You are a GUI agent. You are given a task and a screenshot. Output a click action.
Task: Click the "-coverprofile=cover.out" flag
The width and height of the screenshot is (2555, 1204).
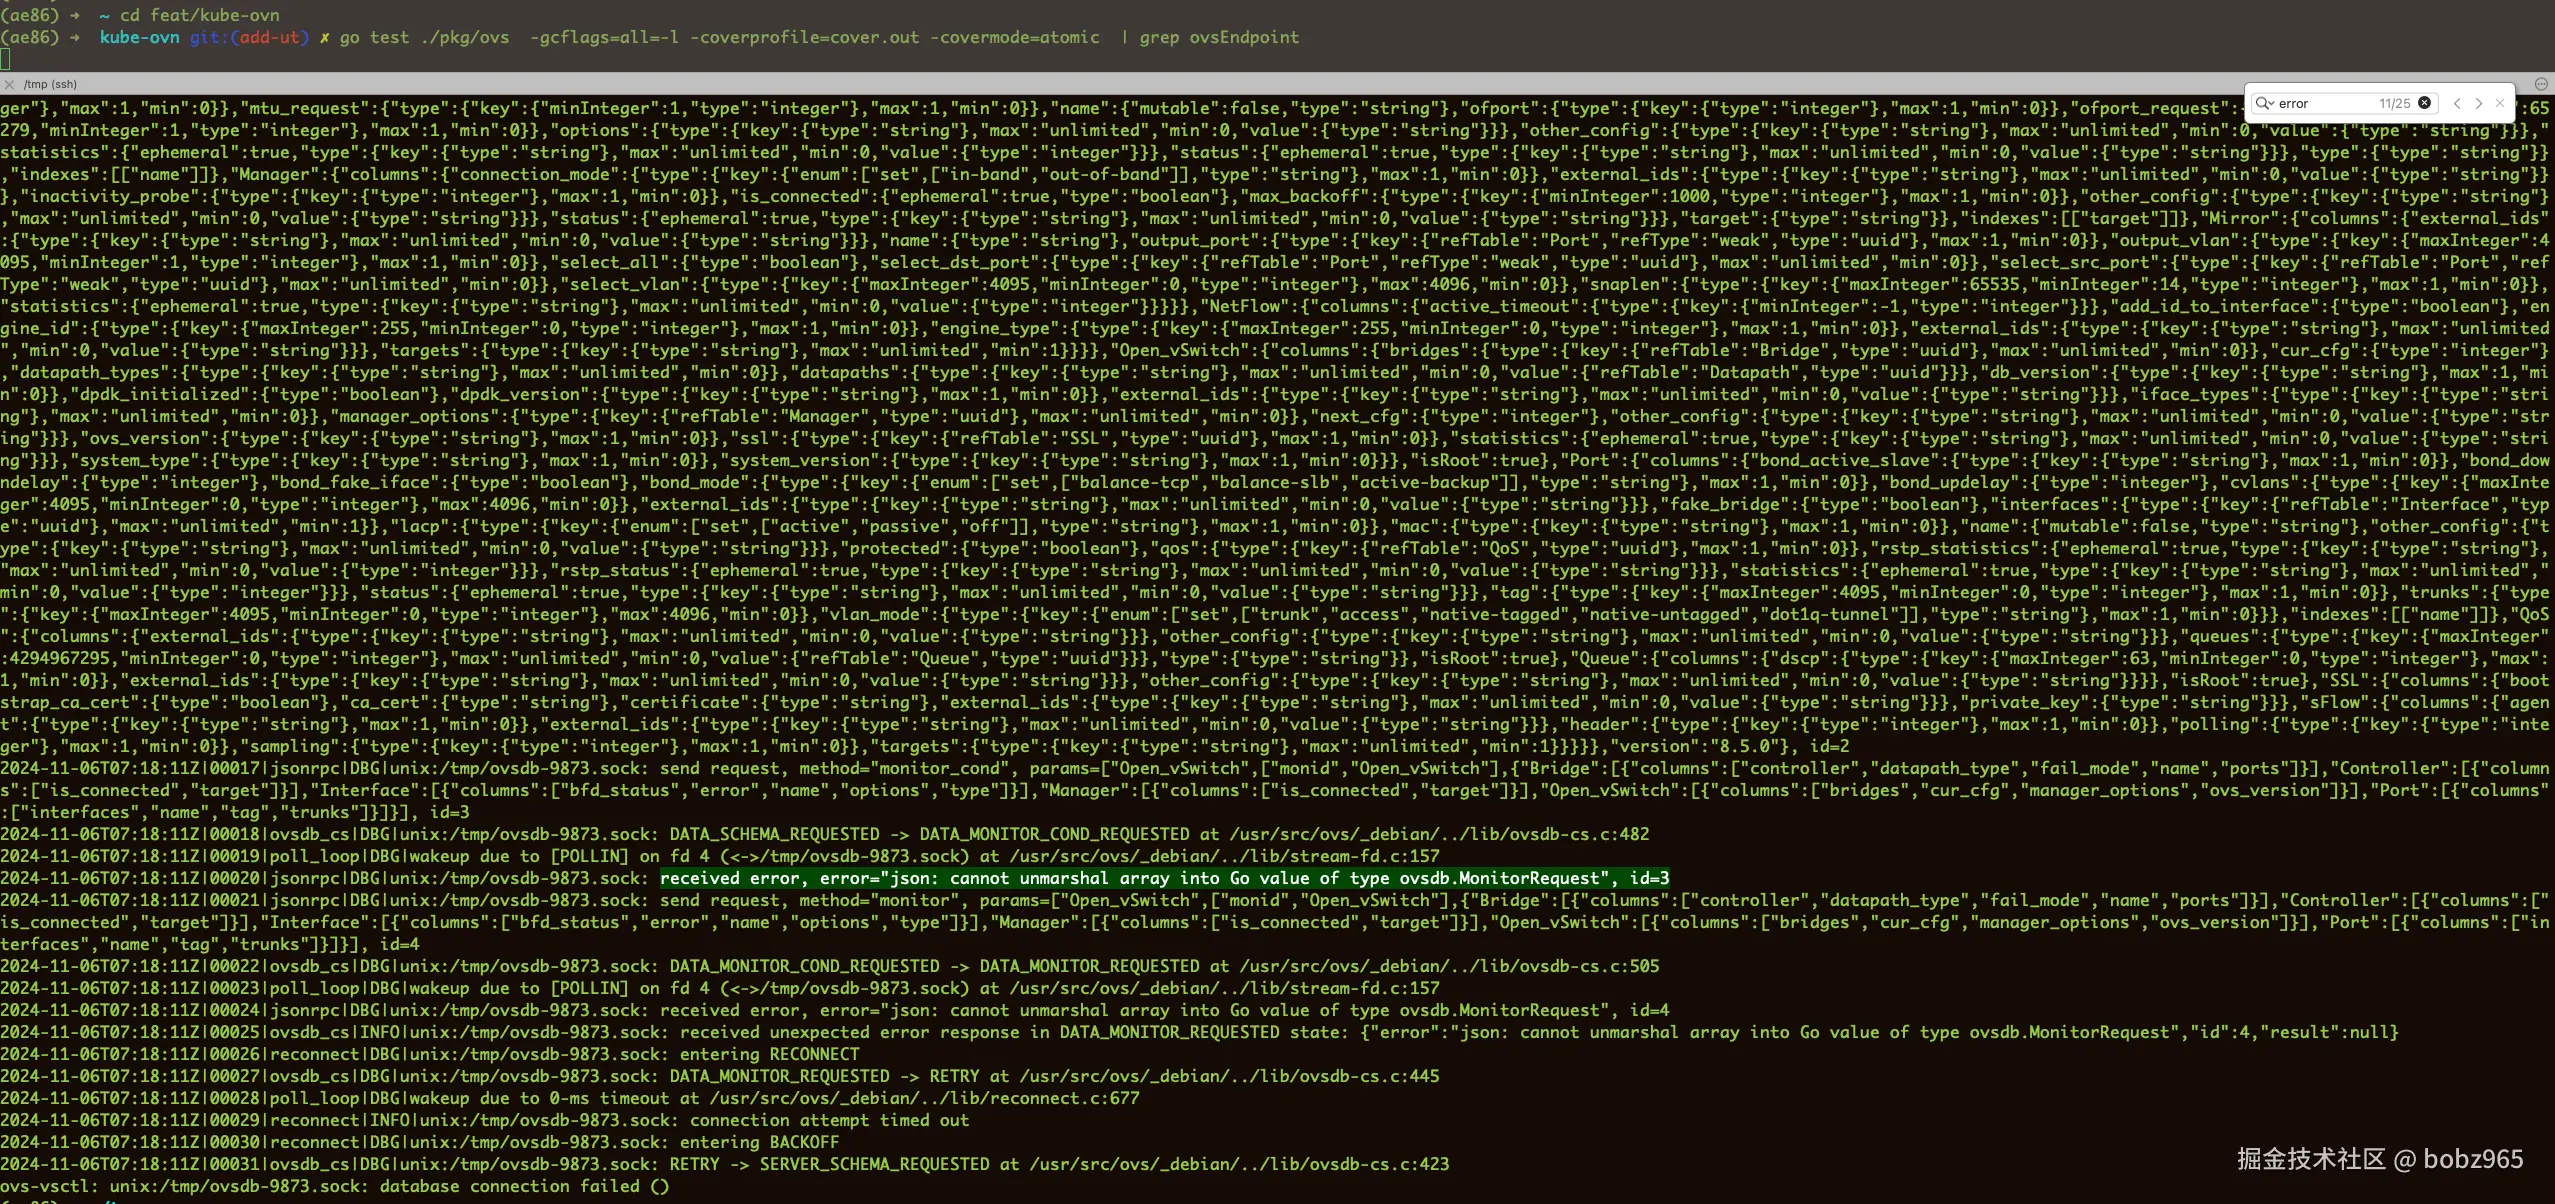pyautogui.click(x=804, y=37)
